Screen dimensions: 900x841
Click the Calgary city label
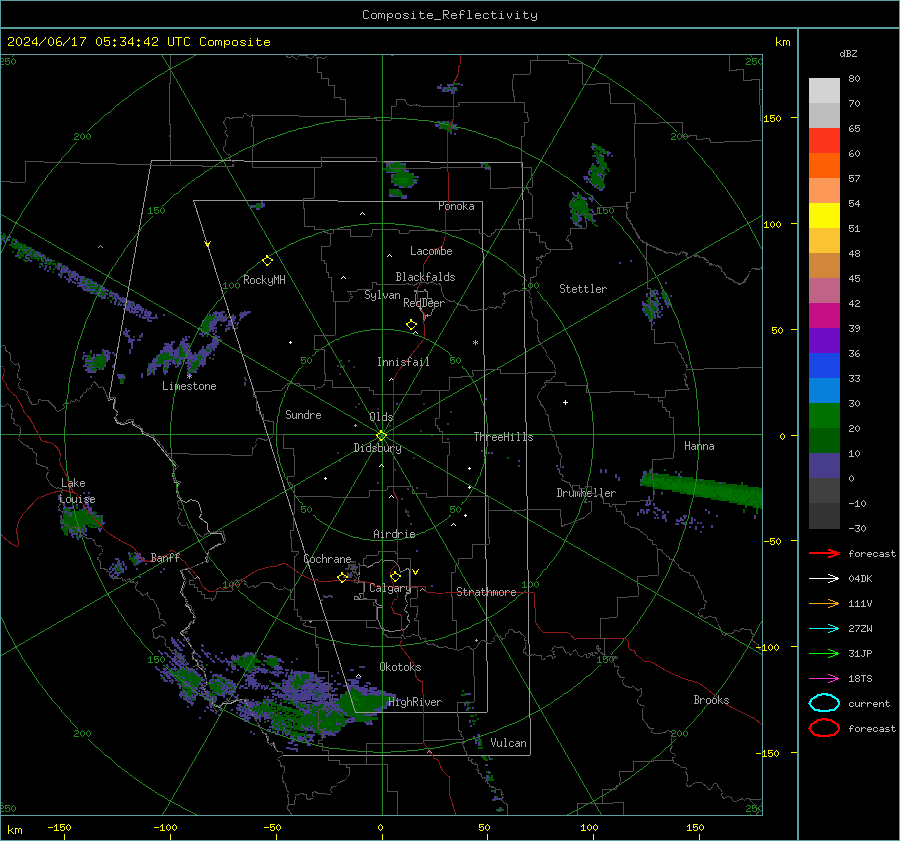coord(390,588)
